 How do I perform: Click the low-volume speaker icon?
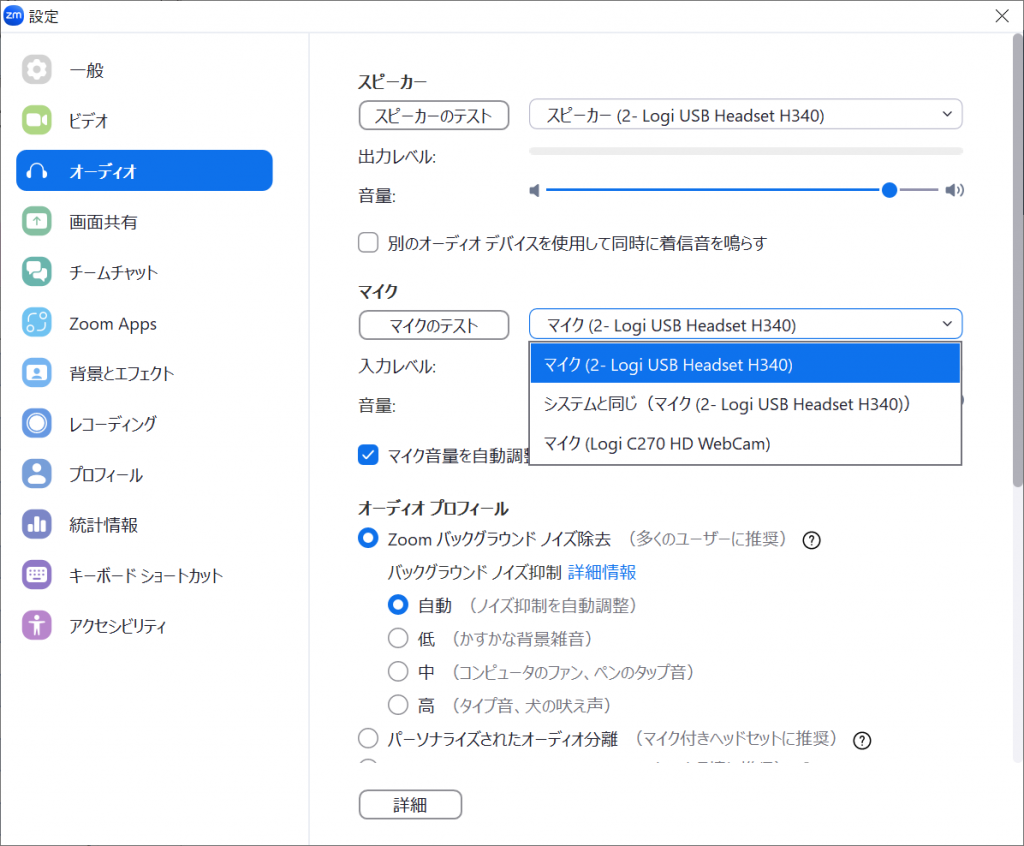534,190
